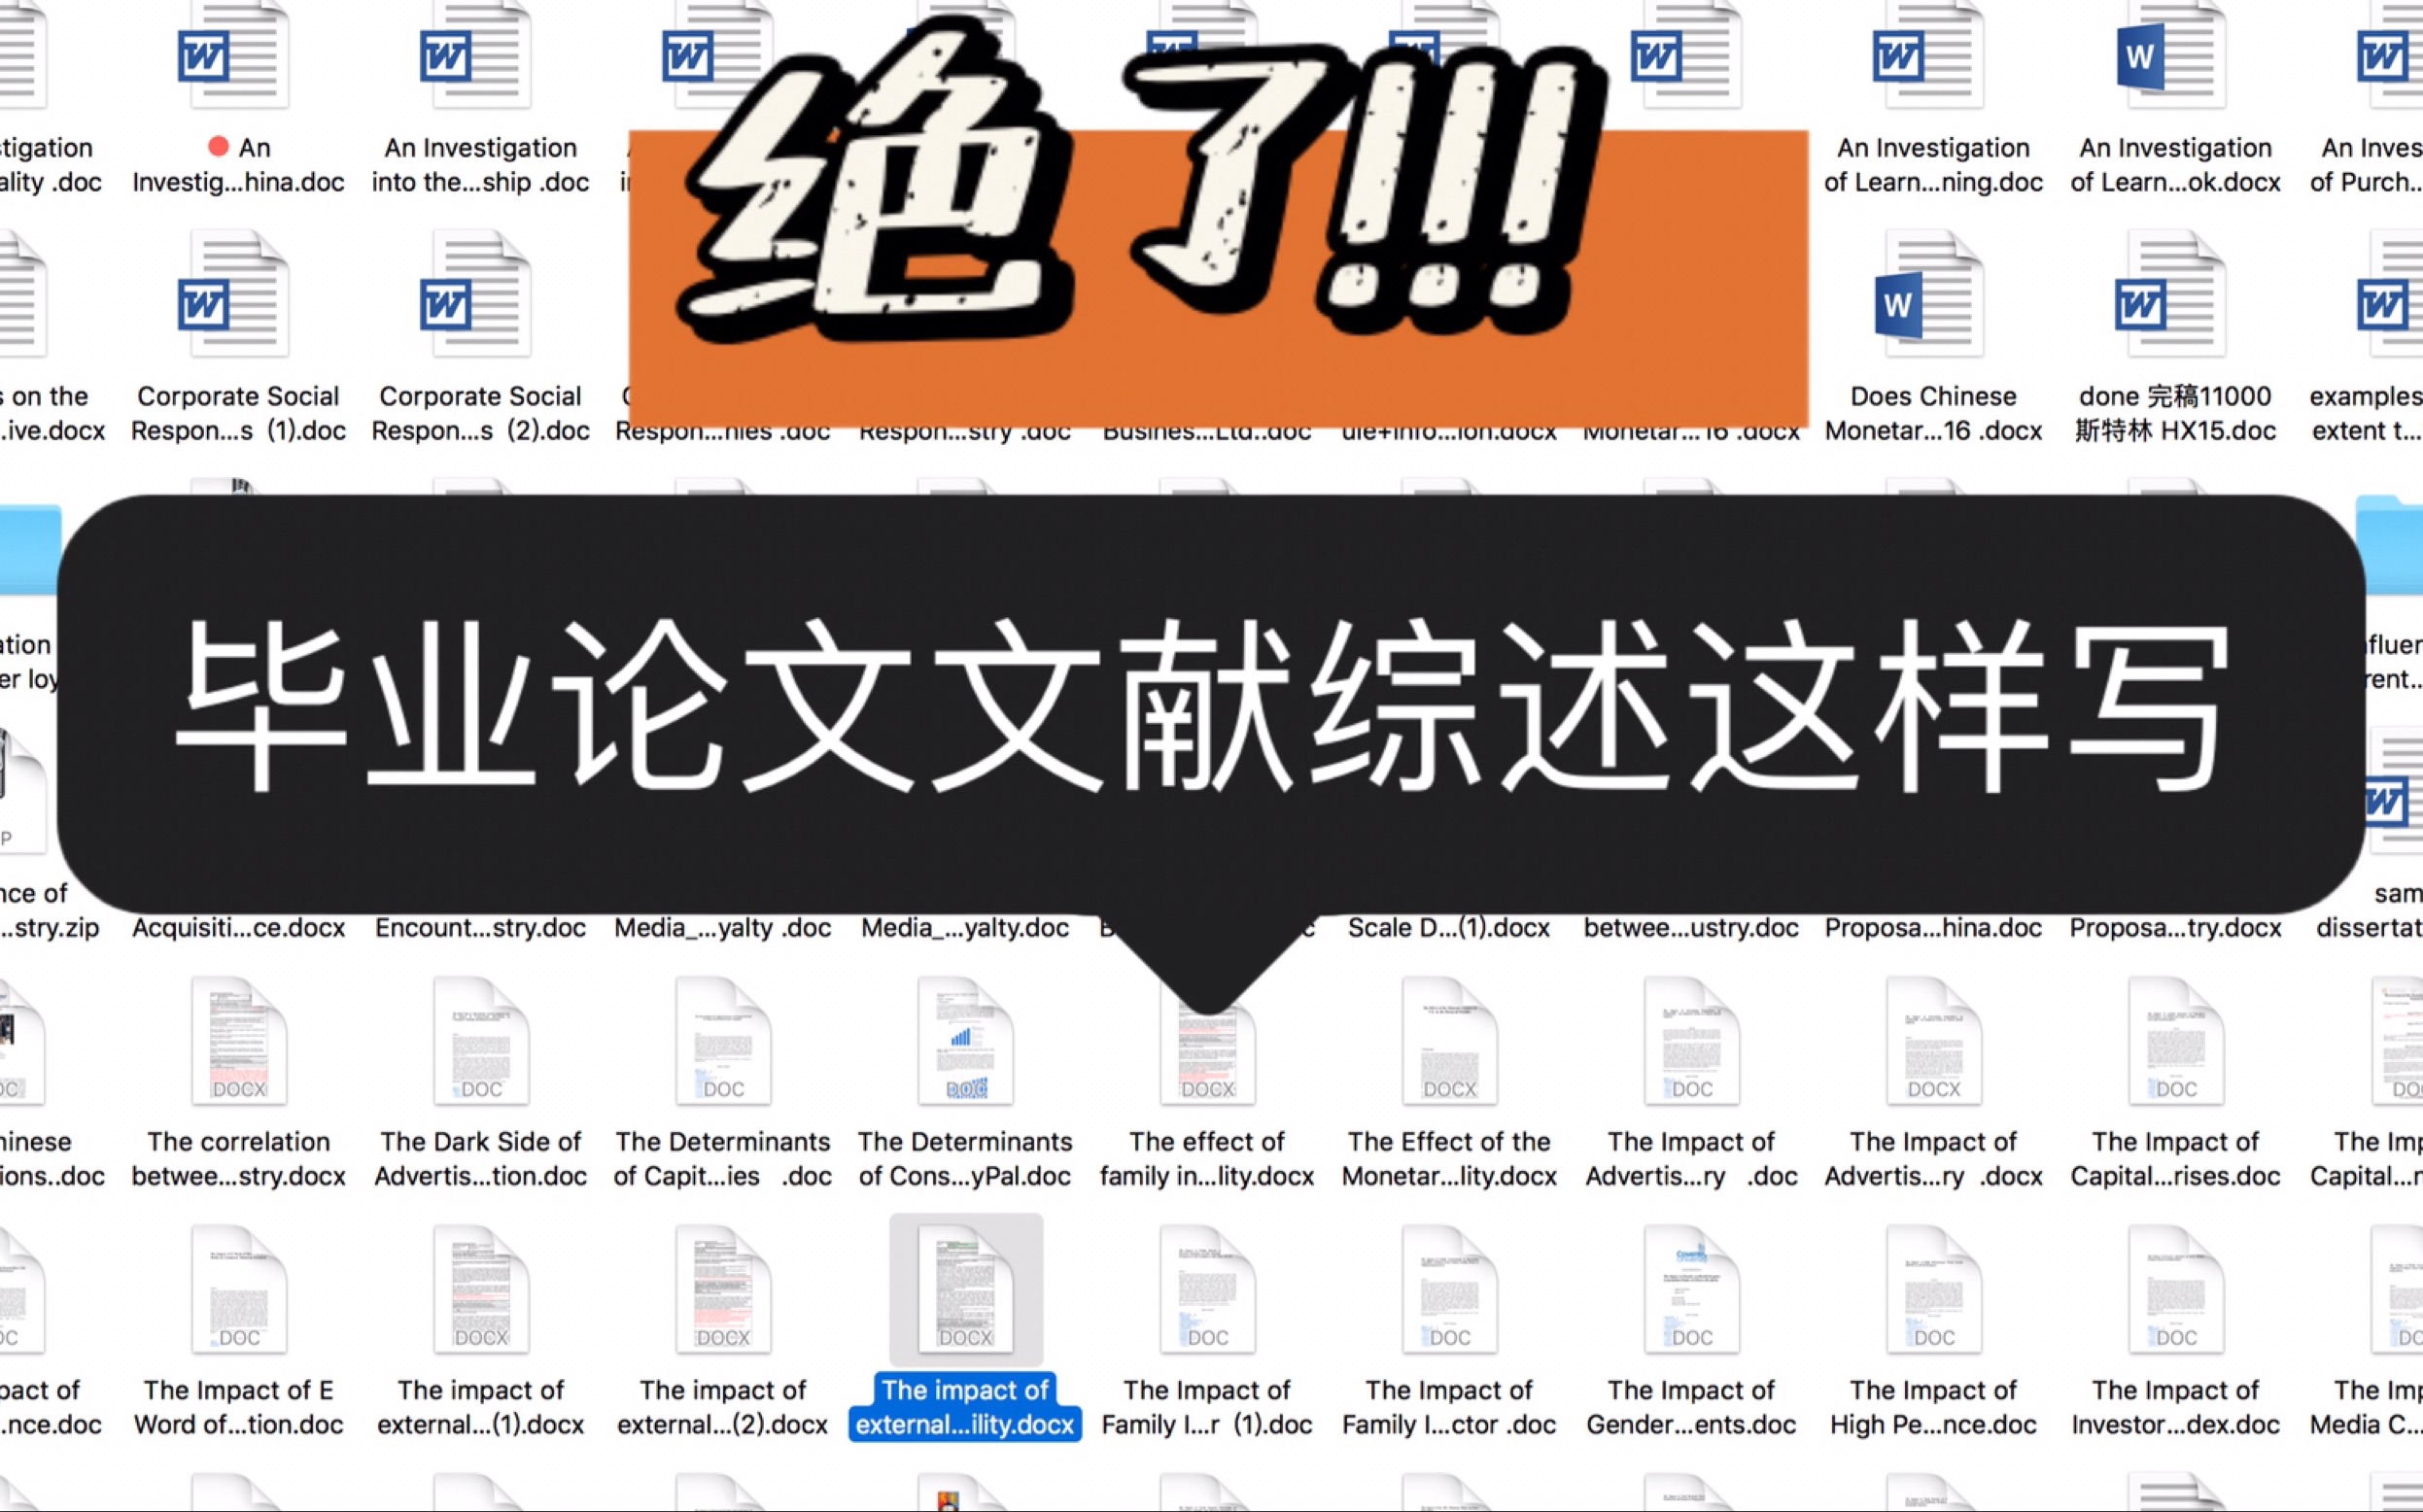Select the icon of The Impact of E Word of...tion.doc
Viewport: 2423px width, 1512px height.
point(239,1290)
